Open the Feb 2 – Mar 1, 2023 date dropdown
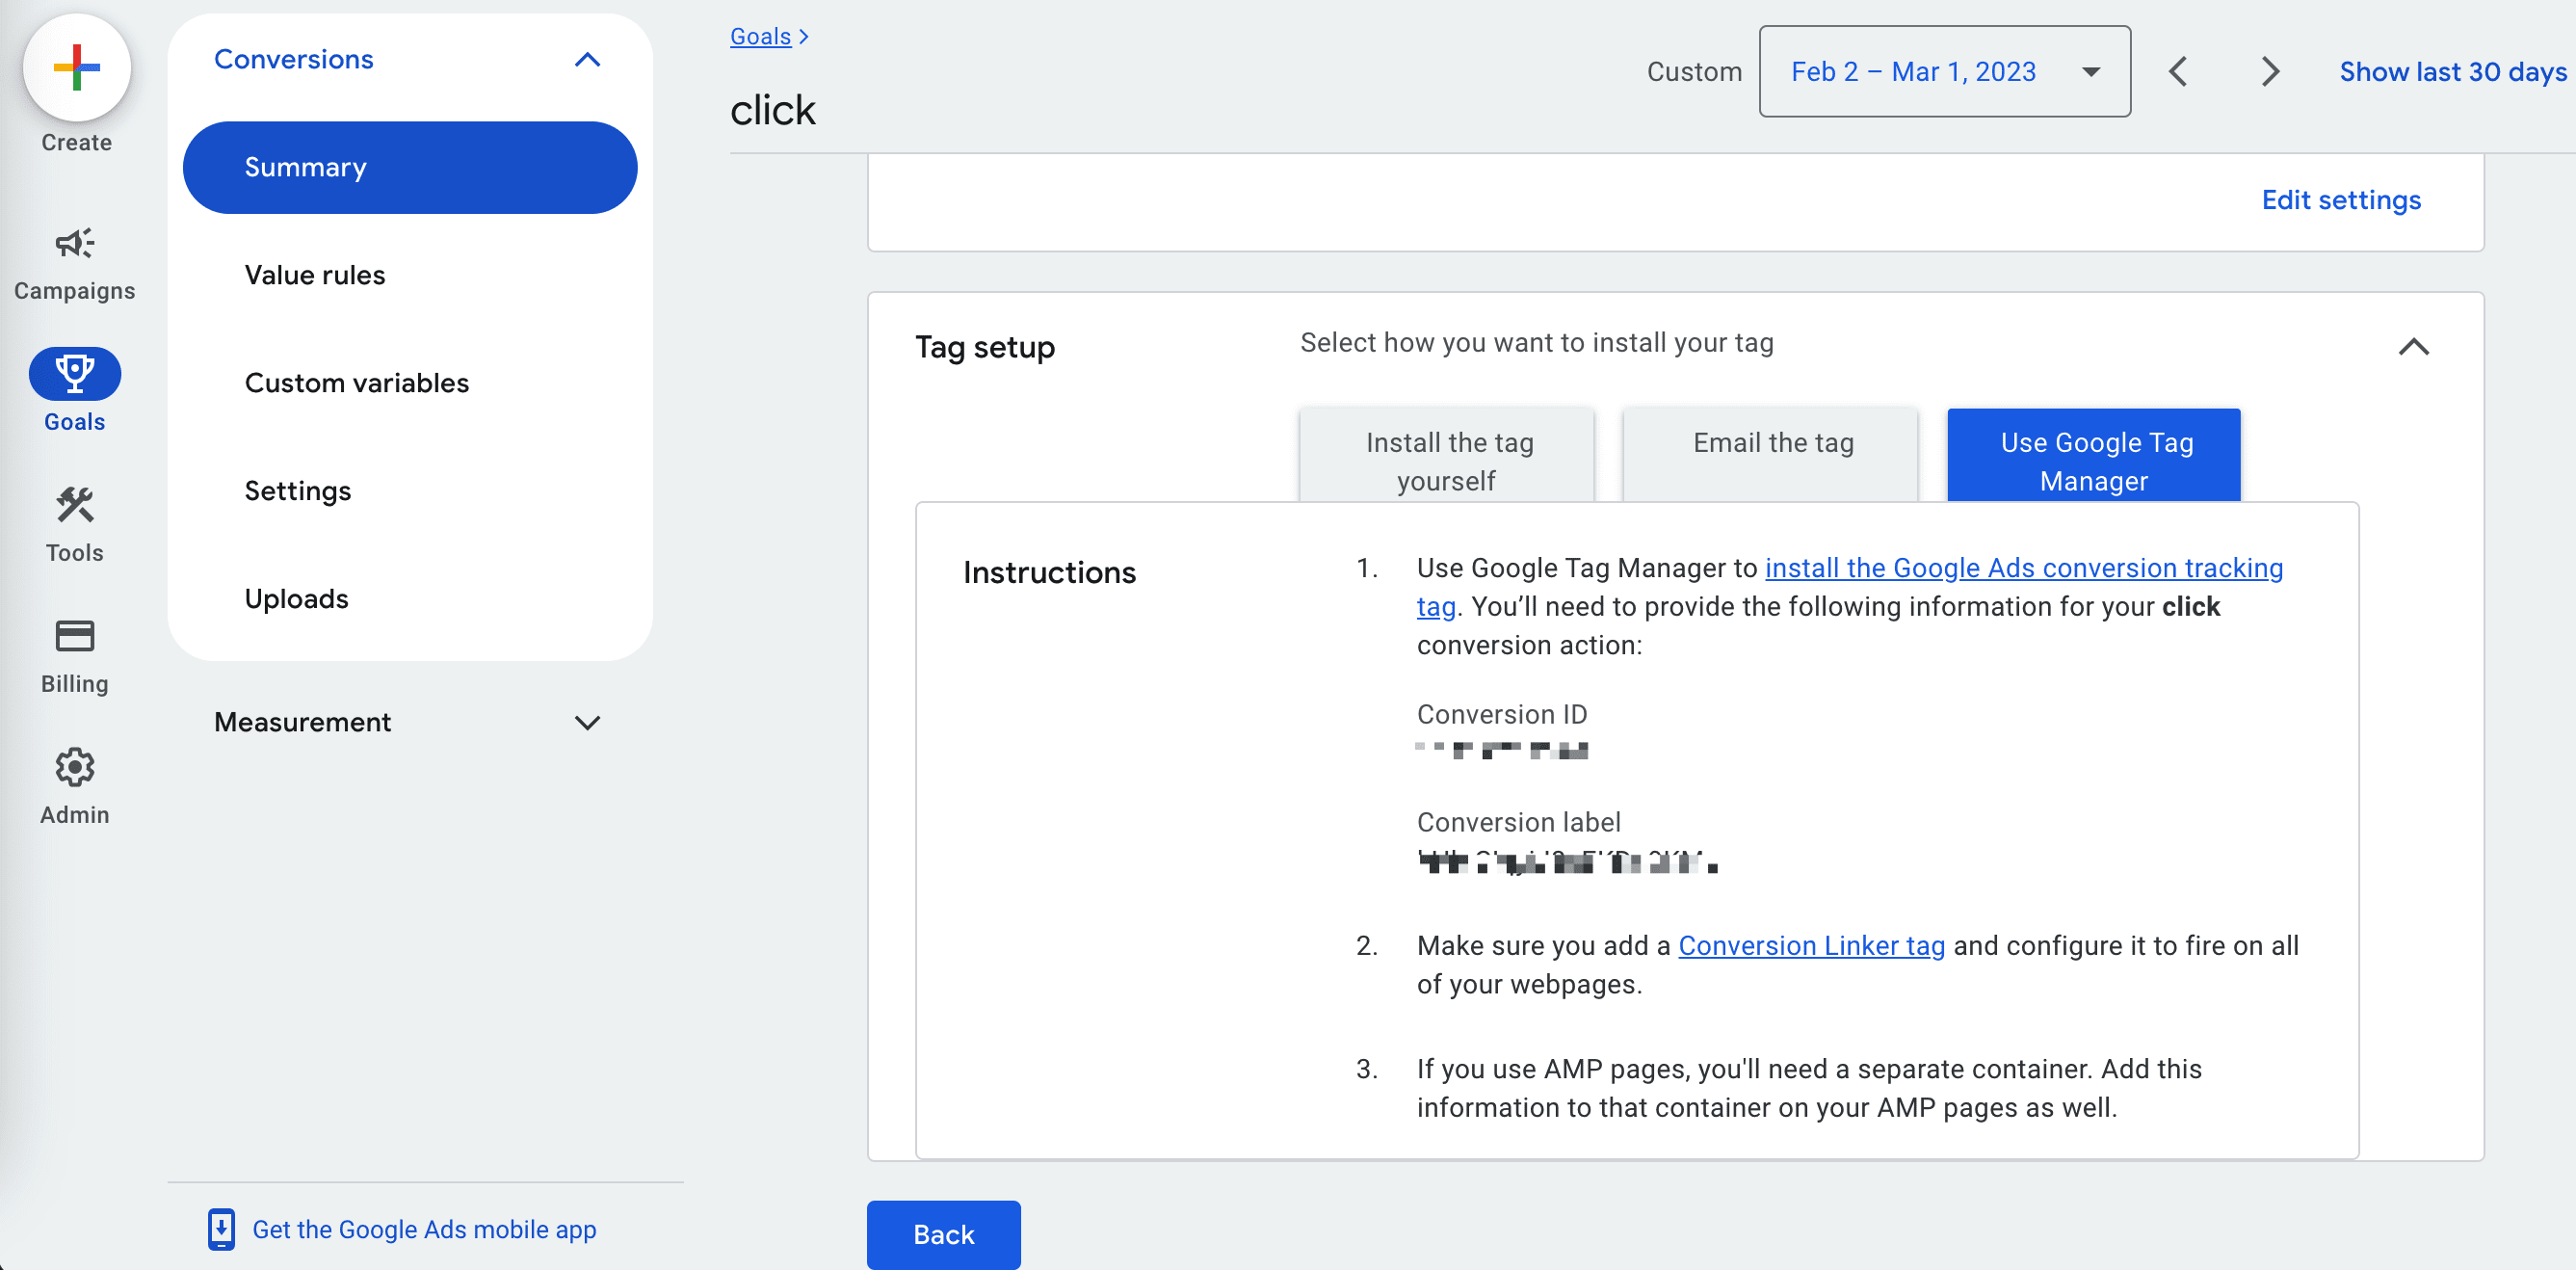 [1944, 71]
